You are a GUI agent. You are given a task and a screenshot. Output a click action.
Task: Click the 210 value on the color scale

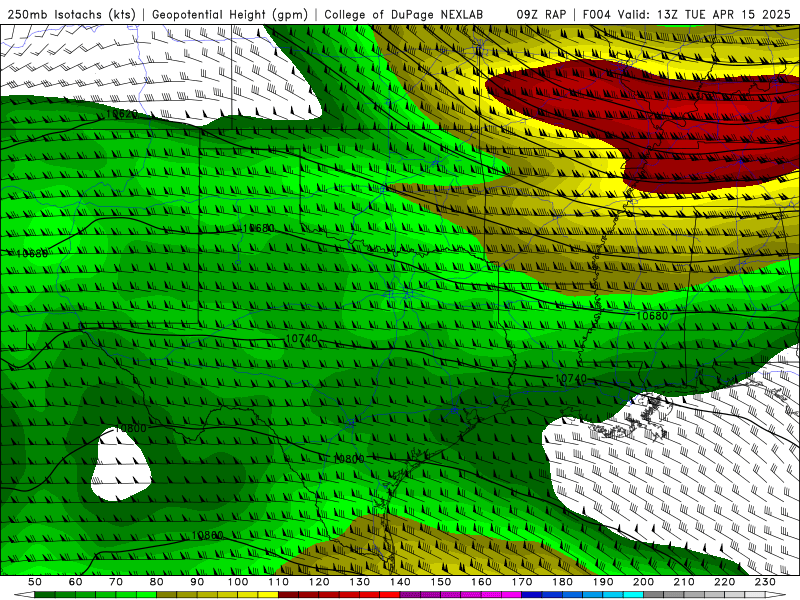pos(684,582)
